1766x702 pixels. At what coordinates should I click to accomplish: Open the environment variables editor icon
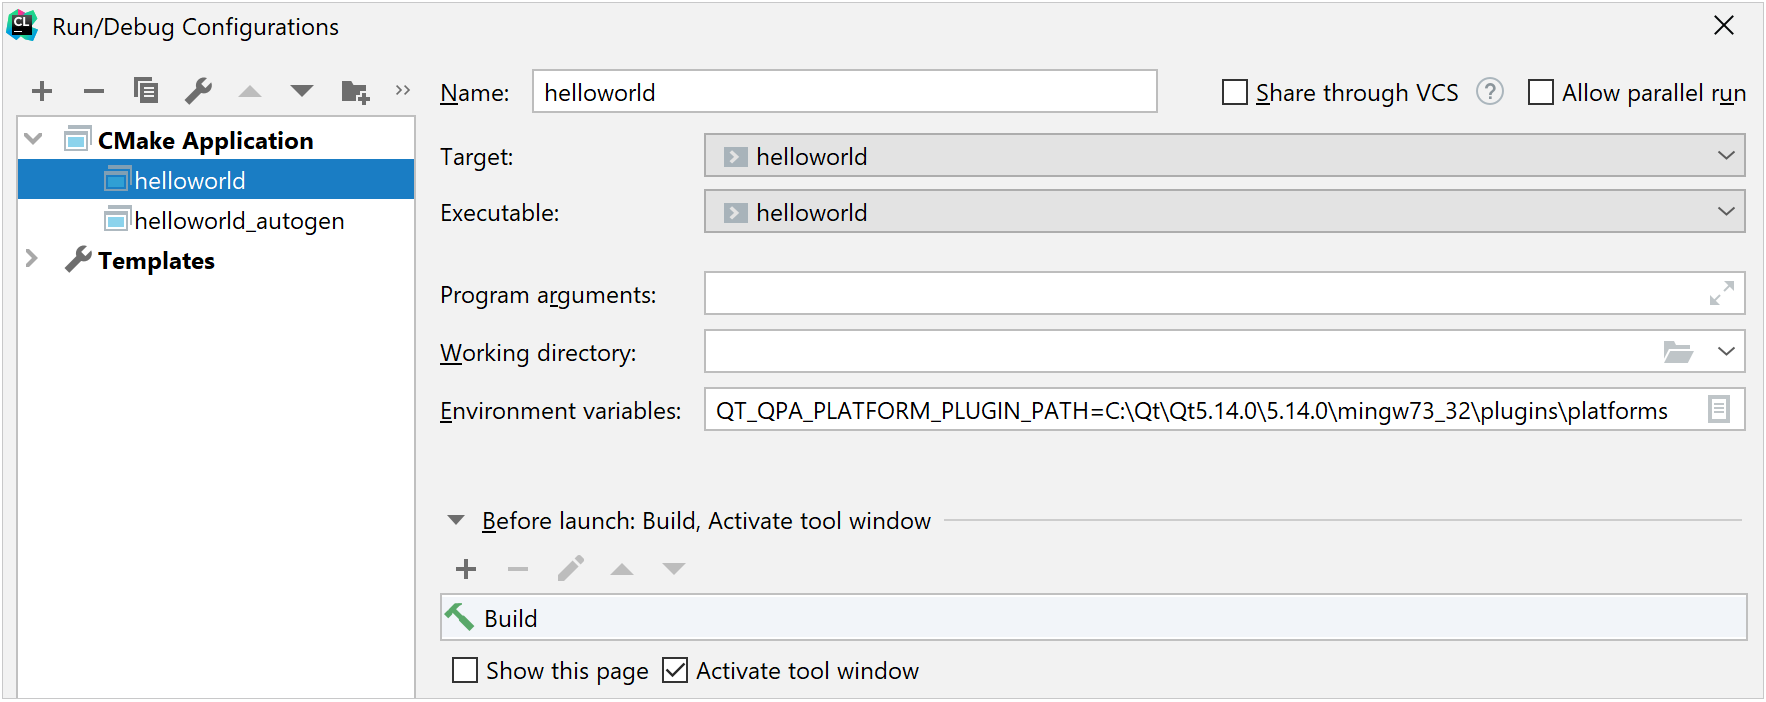(1718, 410)
